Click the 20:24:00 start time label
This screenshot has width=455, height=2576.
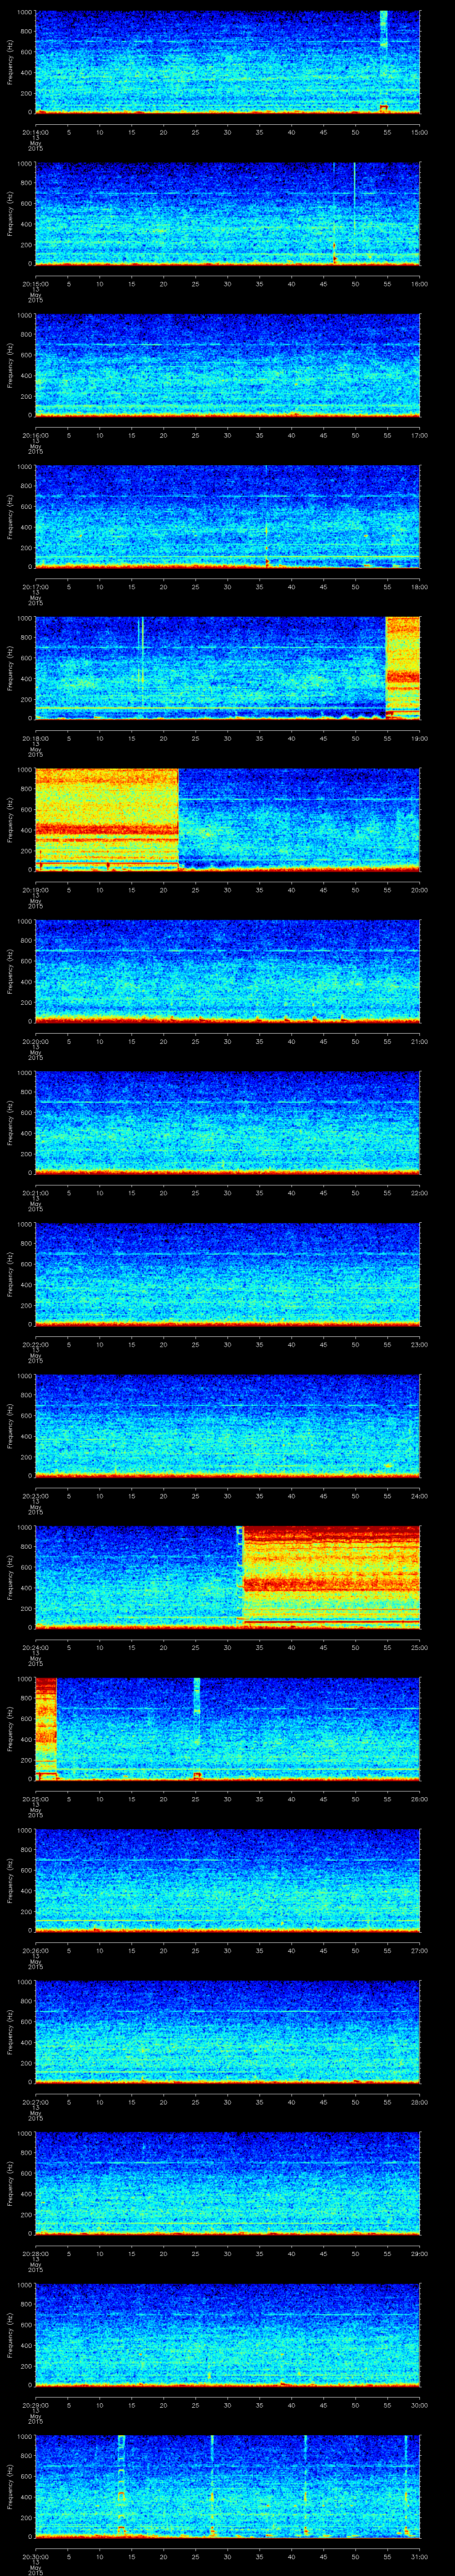click(35, 1647)
